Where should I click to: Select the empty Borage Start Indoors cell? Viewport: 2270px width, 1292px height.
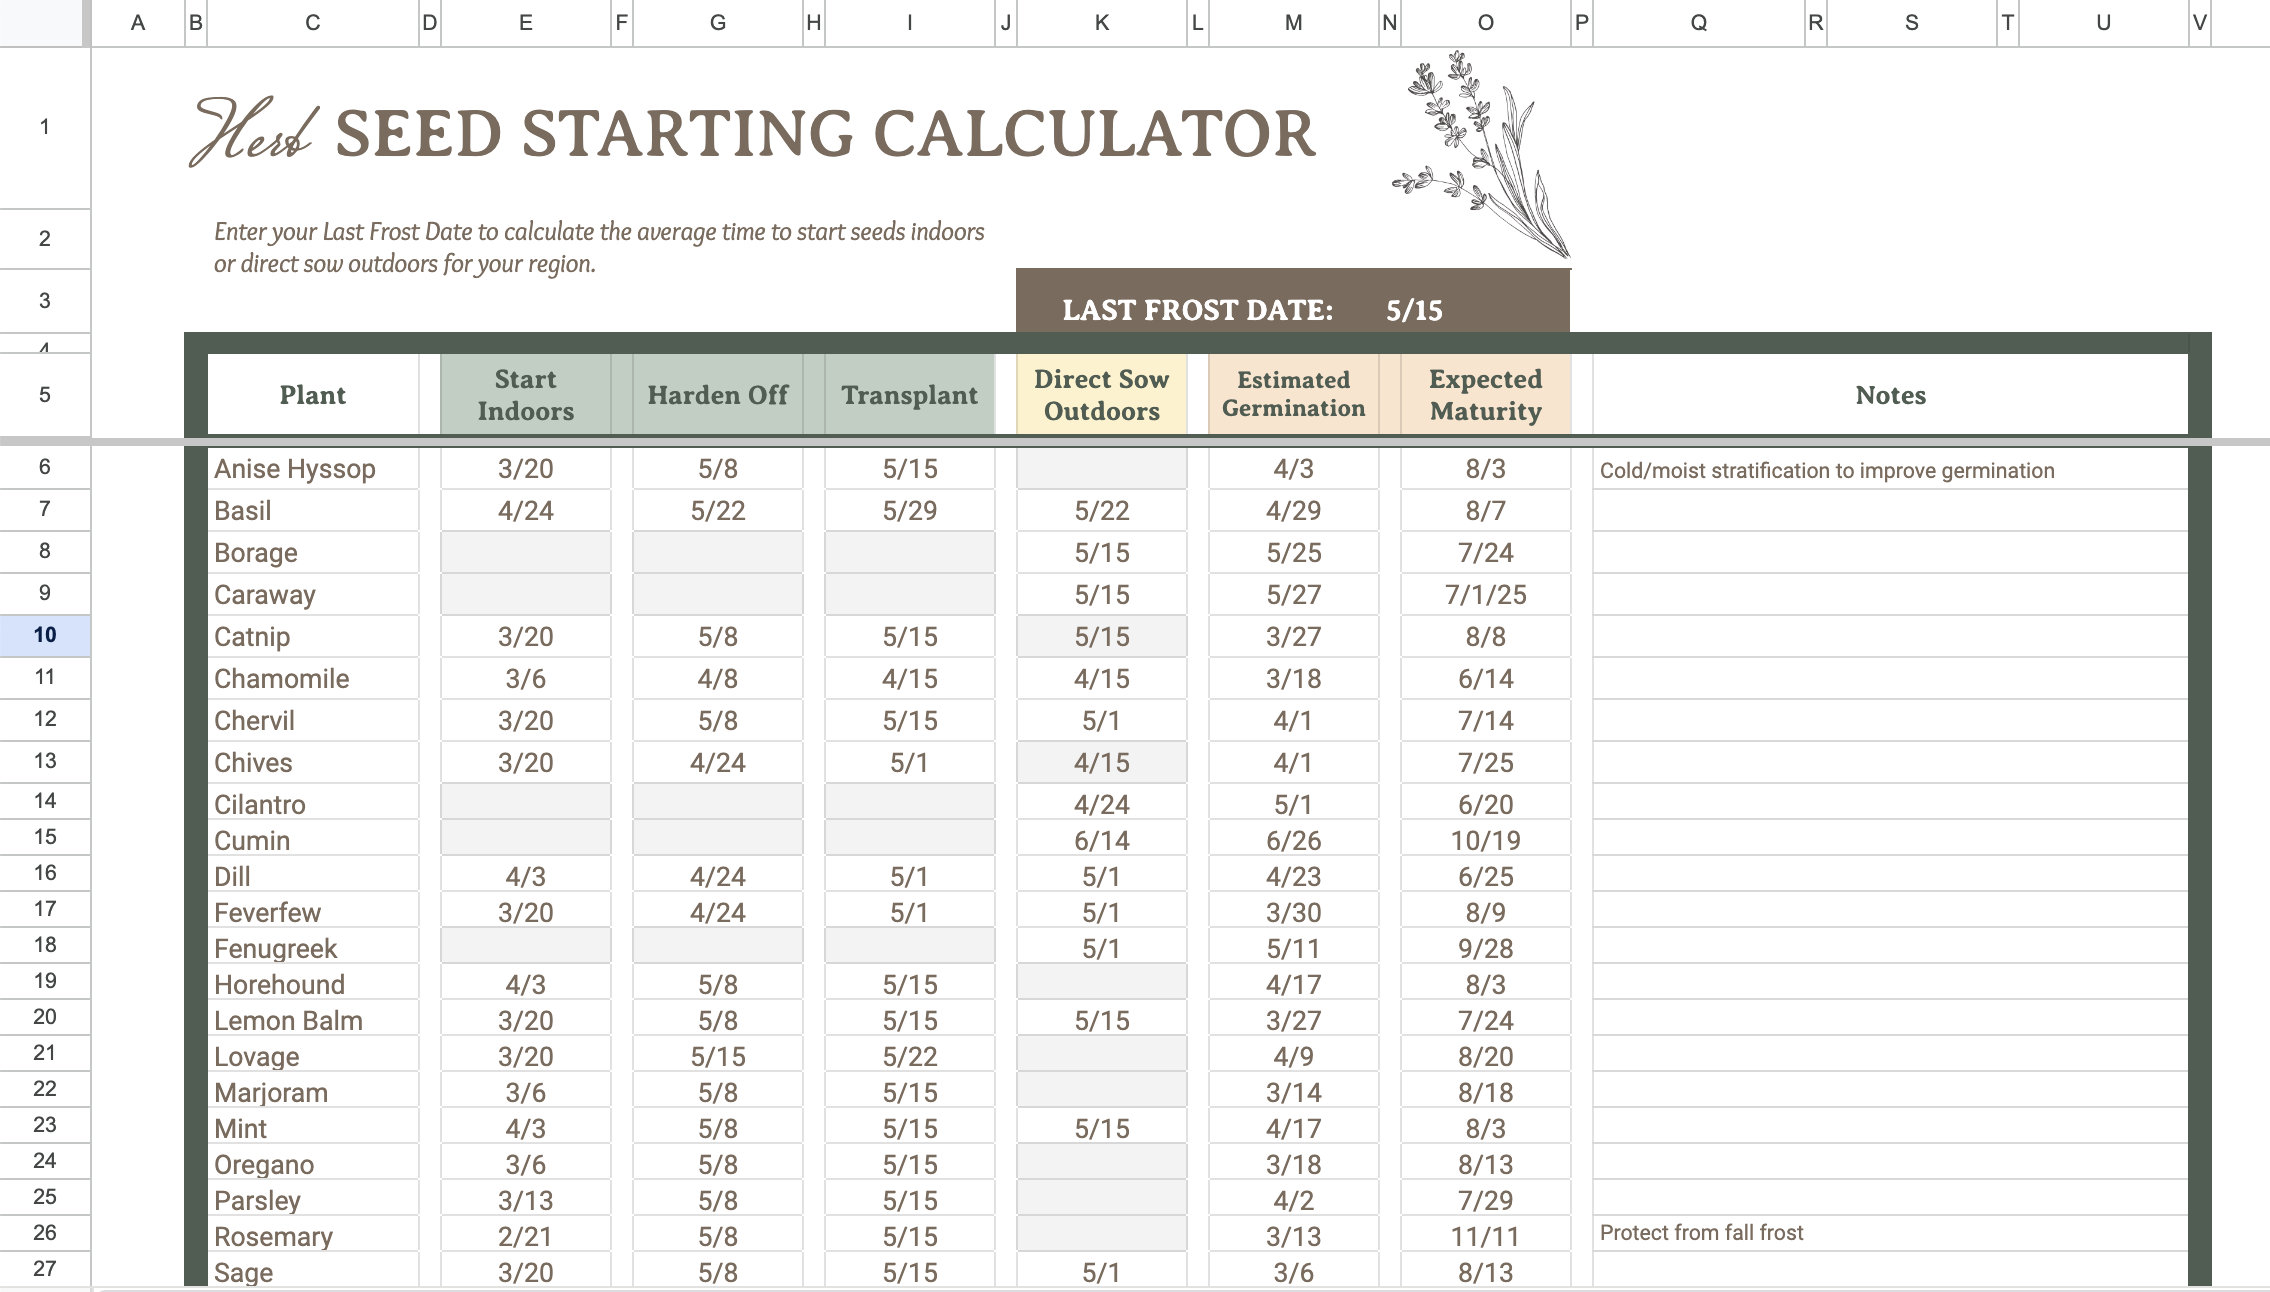(x=525, y=552)
